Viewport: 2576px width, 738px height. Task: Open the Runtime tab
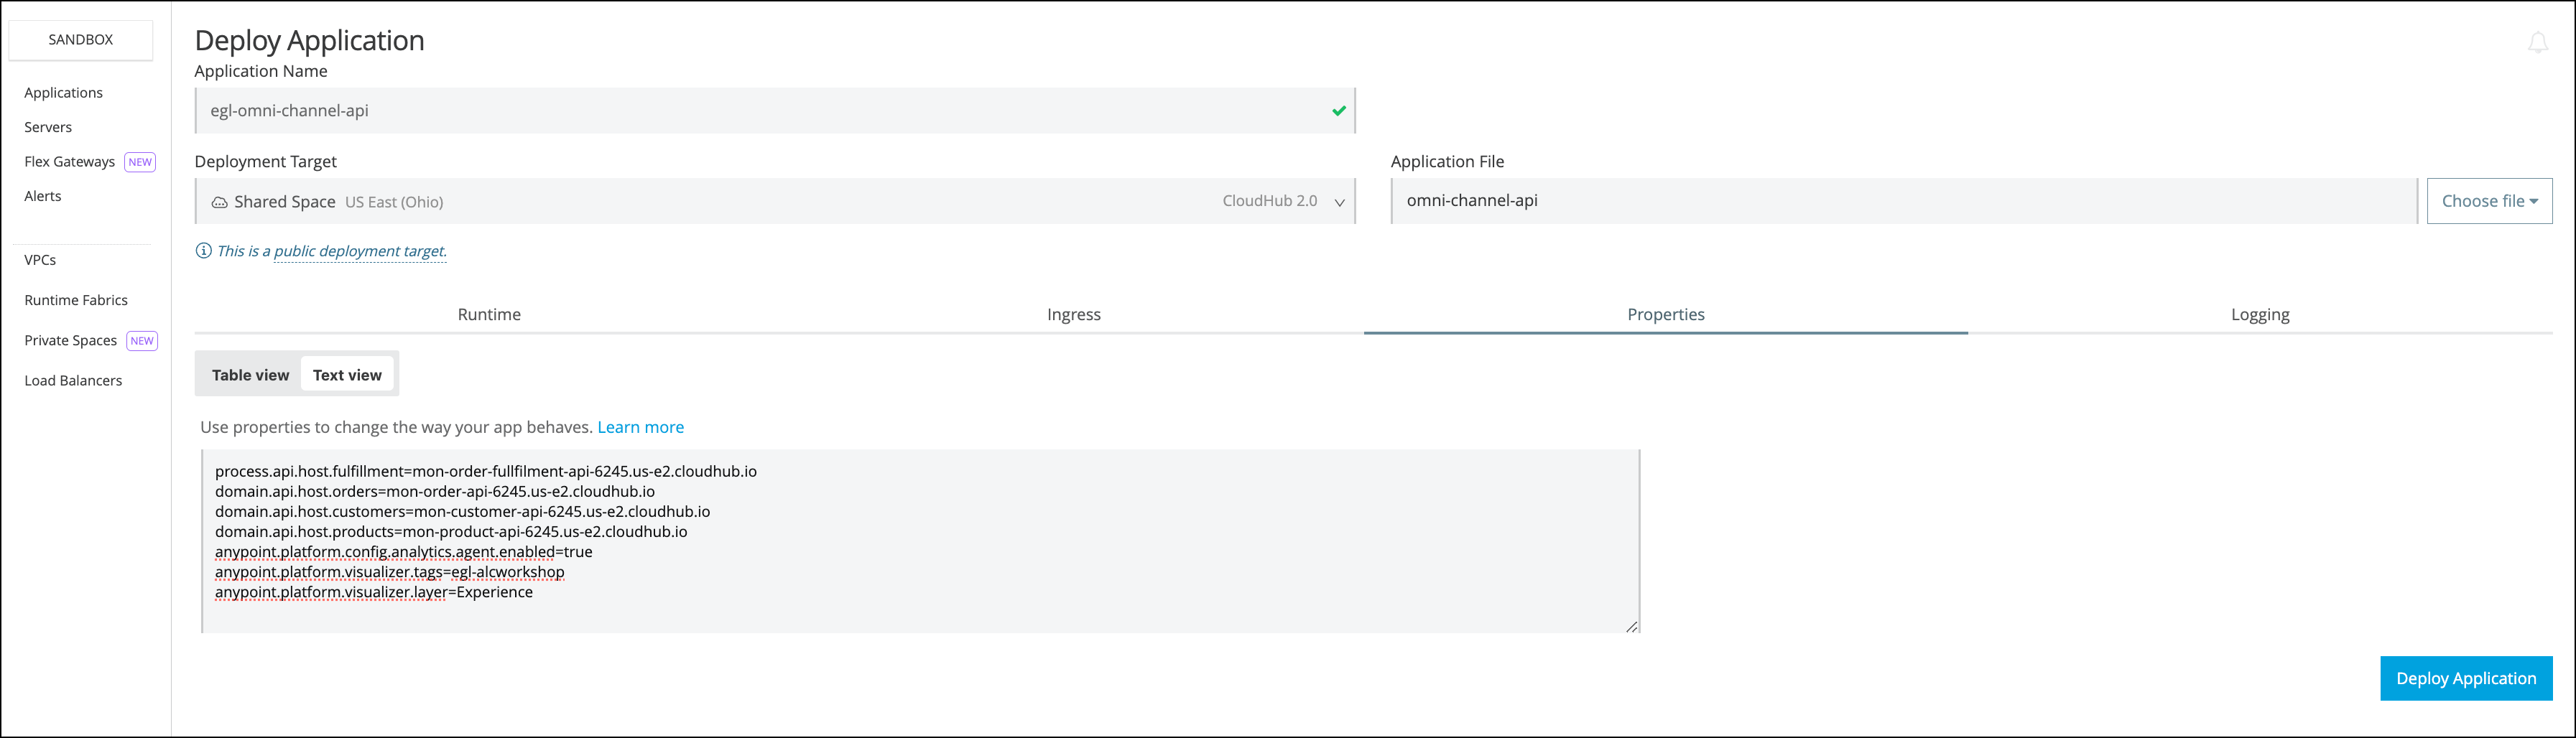click(x=489, y=314)
